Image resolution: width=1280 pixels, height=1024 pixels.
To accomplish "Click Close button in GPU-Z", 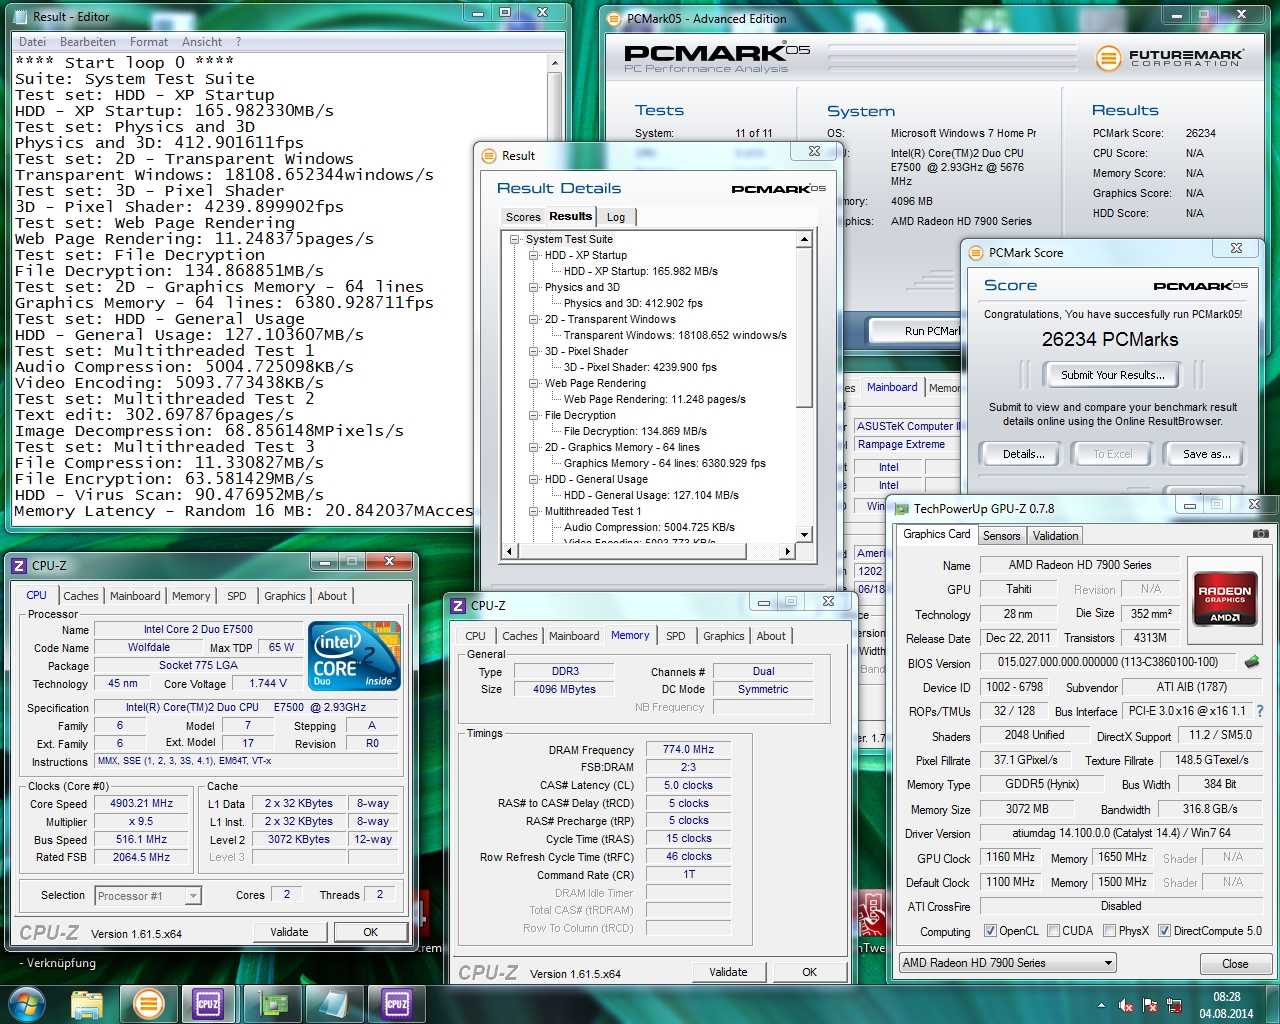I will pyautogui.click(x=1235, y=964).
